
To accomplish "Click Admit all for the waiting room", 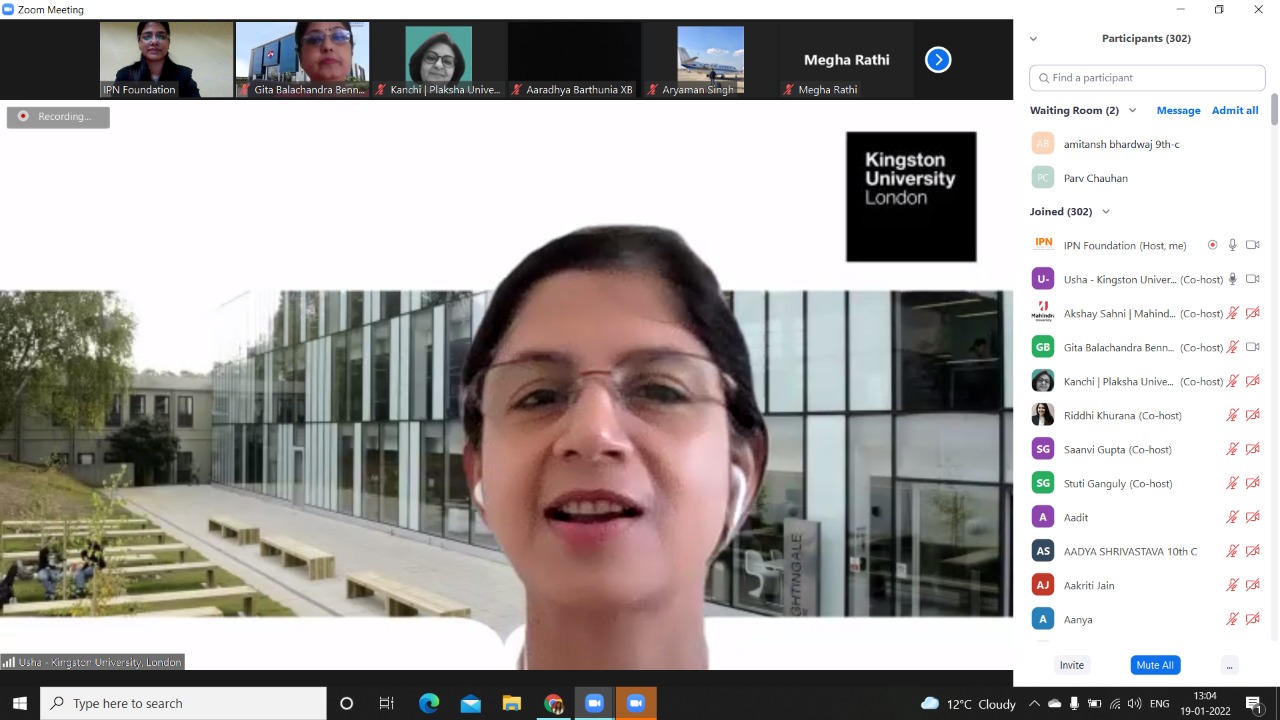I will [x=1234, y=110].
